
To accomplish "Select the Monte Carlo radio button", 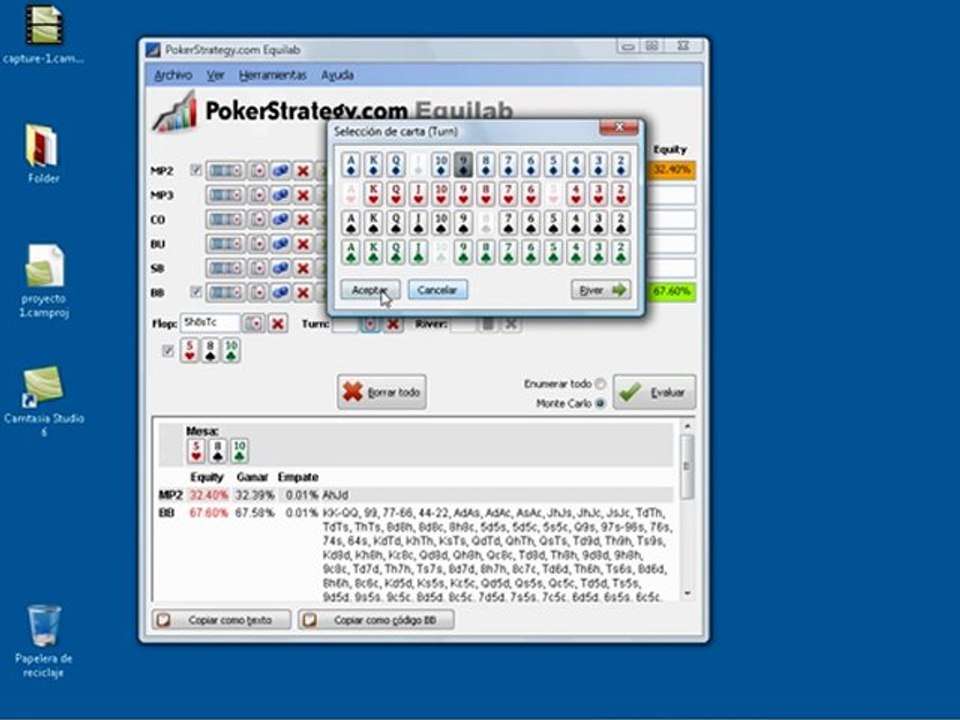I will 600,403.
